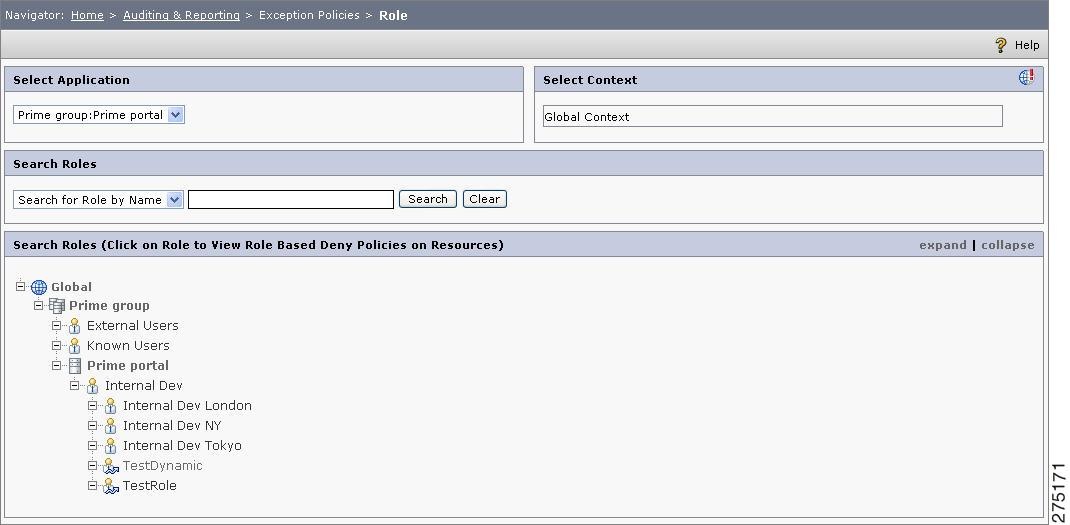Click the Global globe icon in tree

39,287
